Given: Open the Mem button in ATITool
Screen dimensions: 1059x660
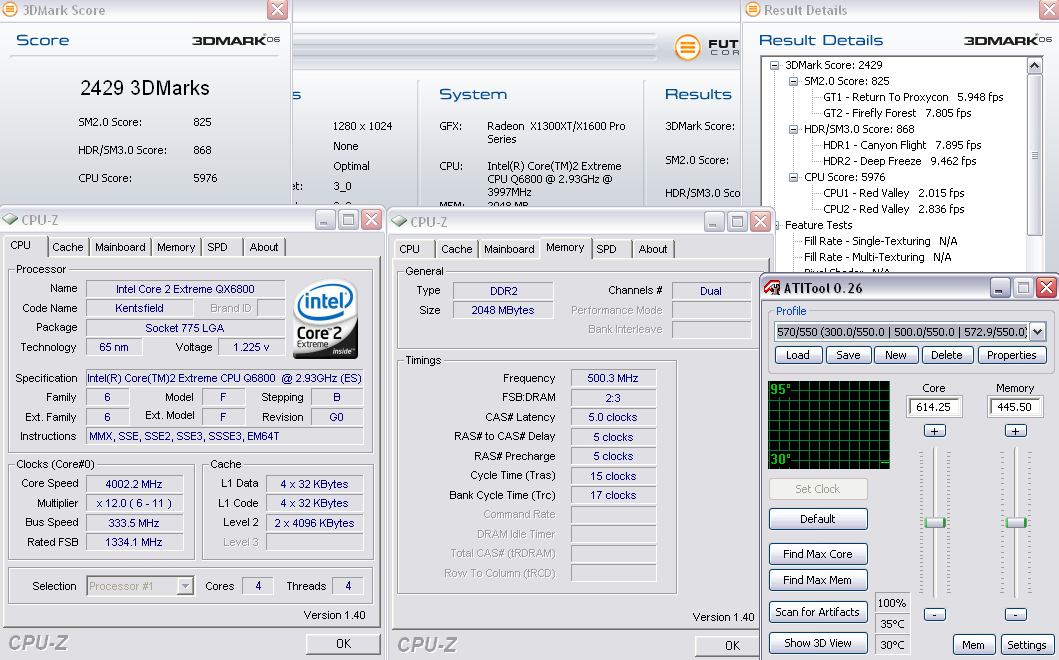Looking at the screenshot, I should tap(973, 645).
